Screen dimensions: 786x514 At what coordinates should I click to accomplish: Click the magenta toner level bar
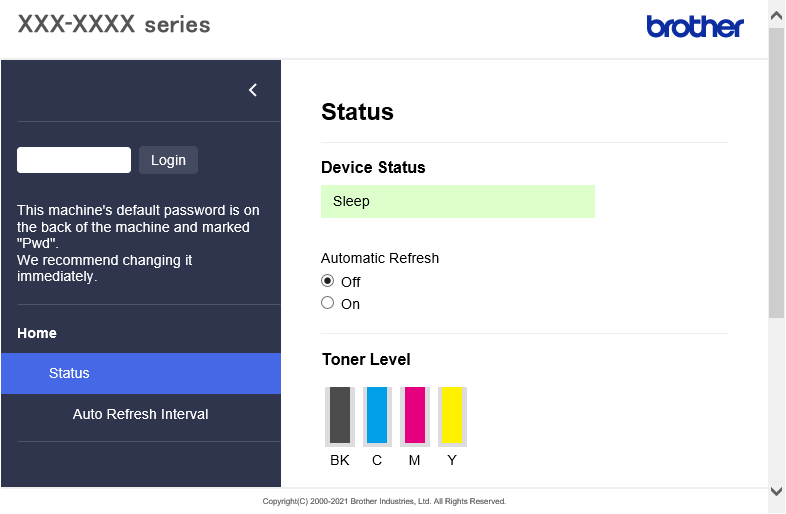415,416
